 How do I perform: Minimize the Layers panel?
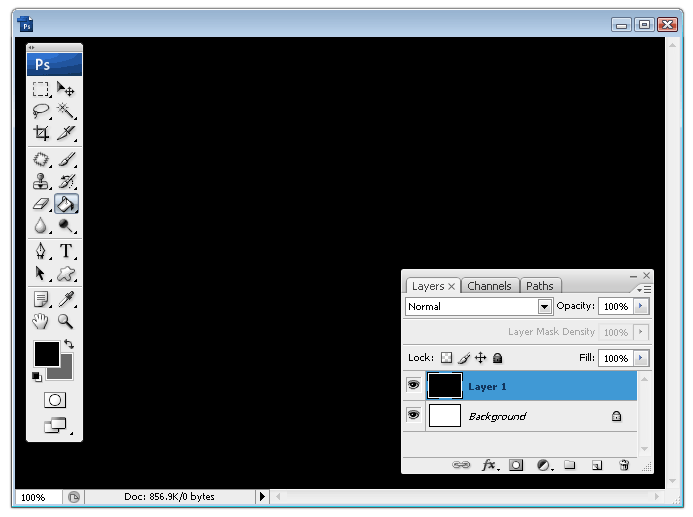633,276
